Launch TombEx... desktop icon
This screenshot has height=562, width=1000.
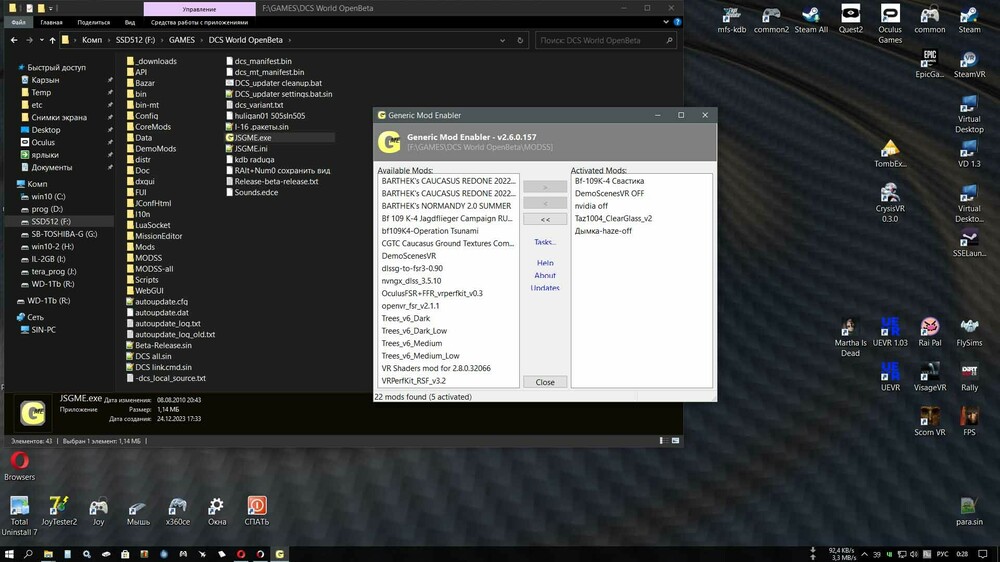(x=890, y=153)
